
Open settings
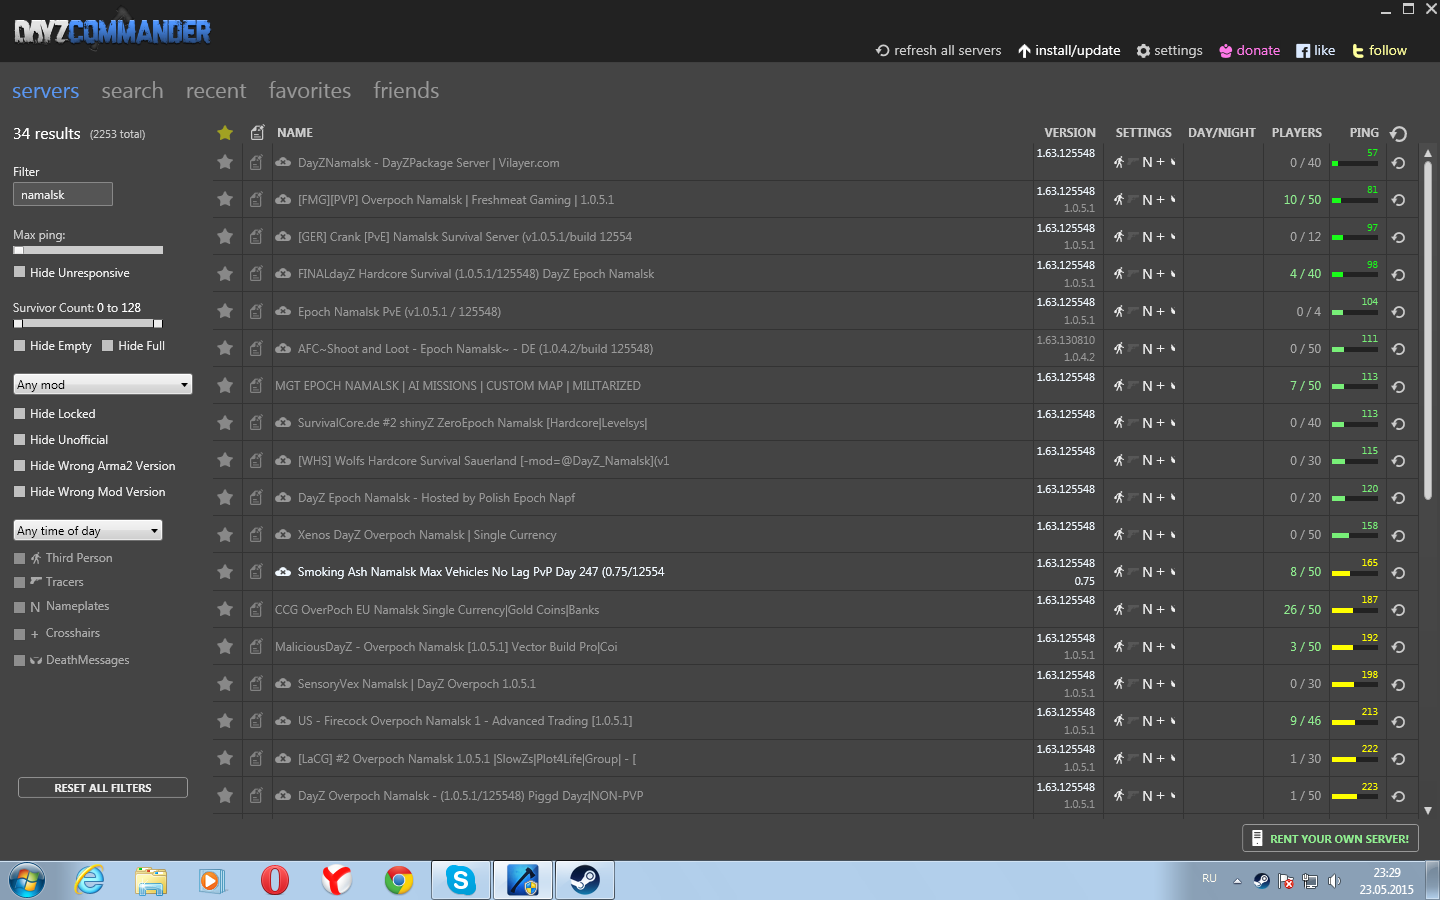point(1169,50)
